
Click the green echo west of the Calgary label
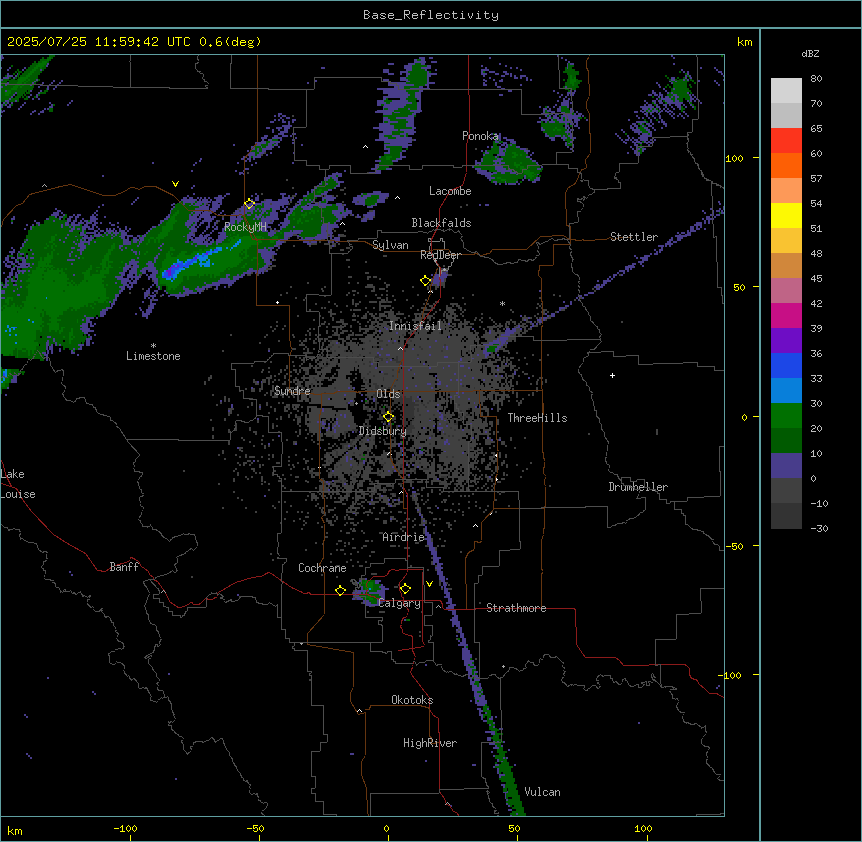(369, 590)
